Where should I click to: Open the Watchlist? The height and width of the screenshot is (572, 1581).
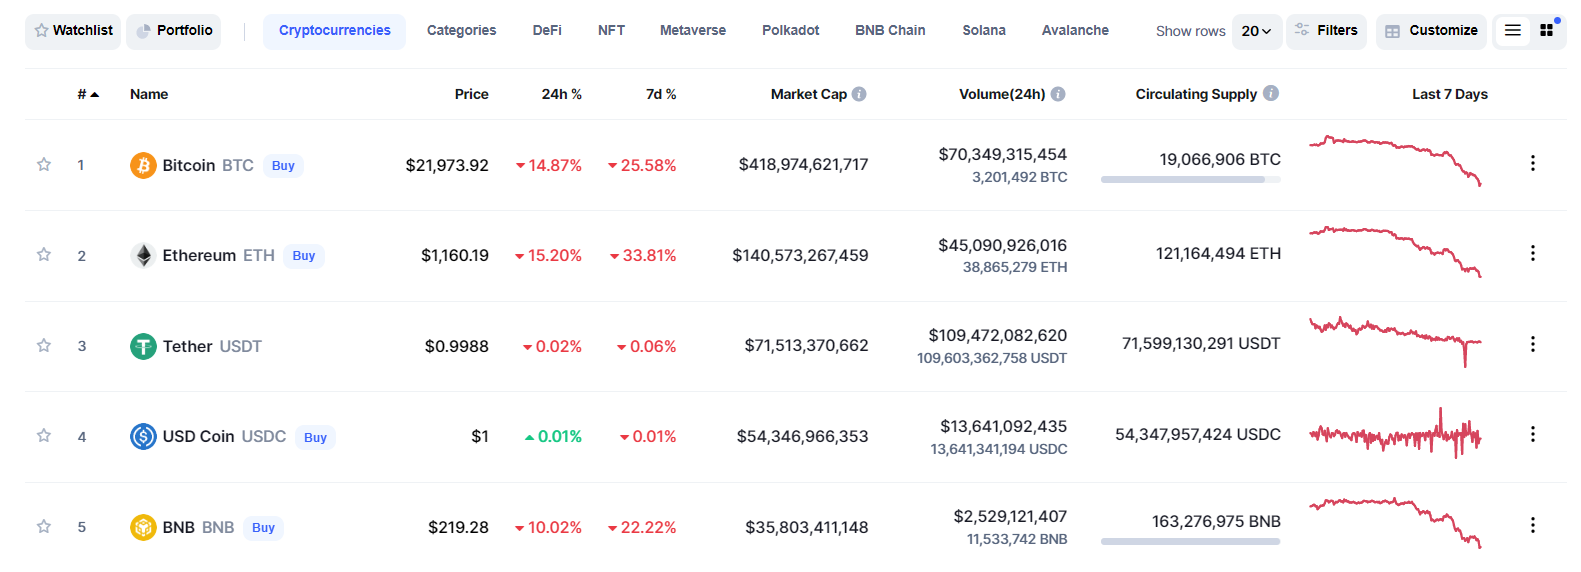pyautogui.click(x=73, y=31)
